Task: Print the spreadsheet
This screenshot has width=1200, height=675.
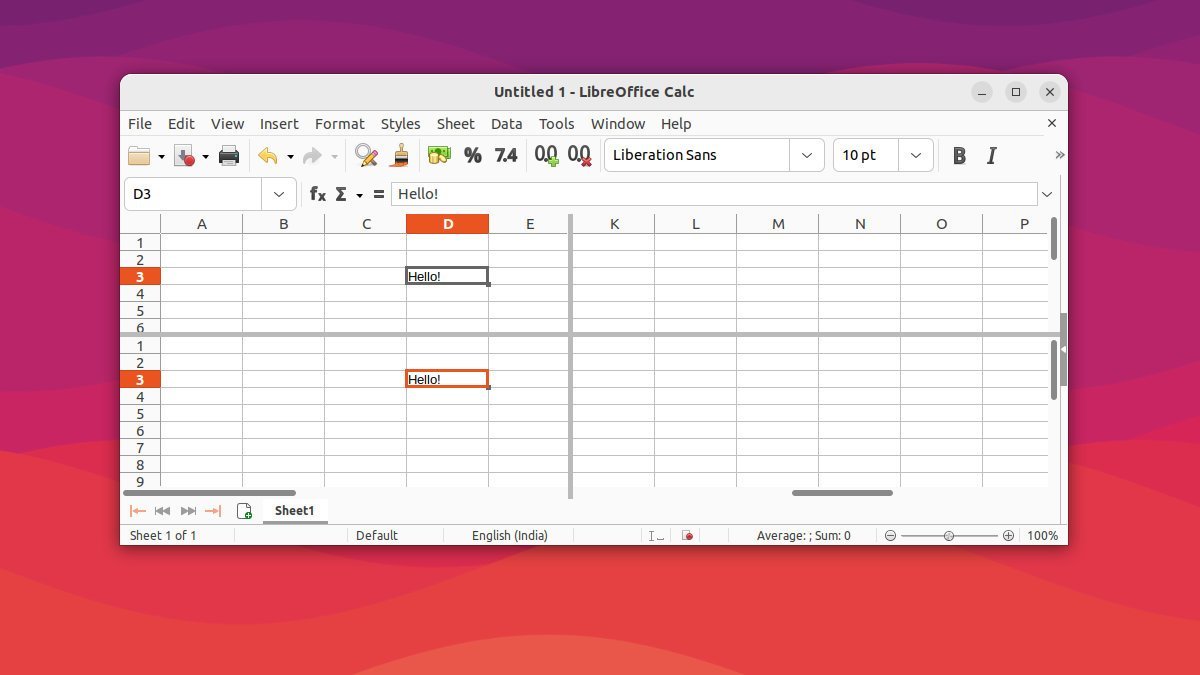Action: (228, 155)
